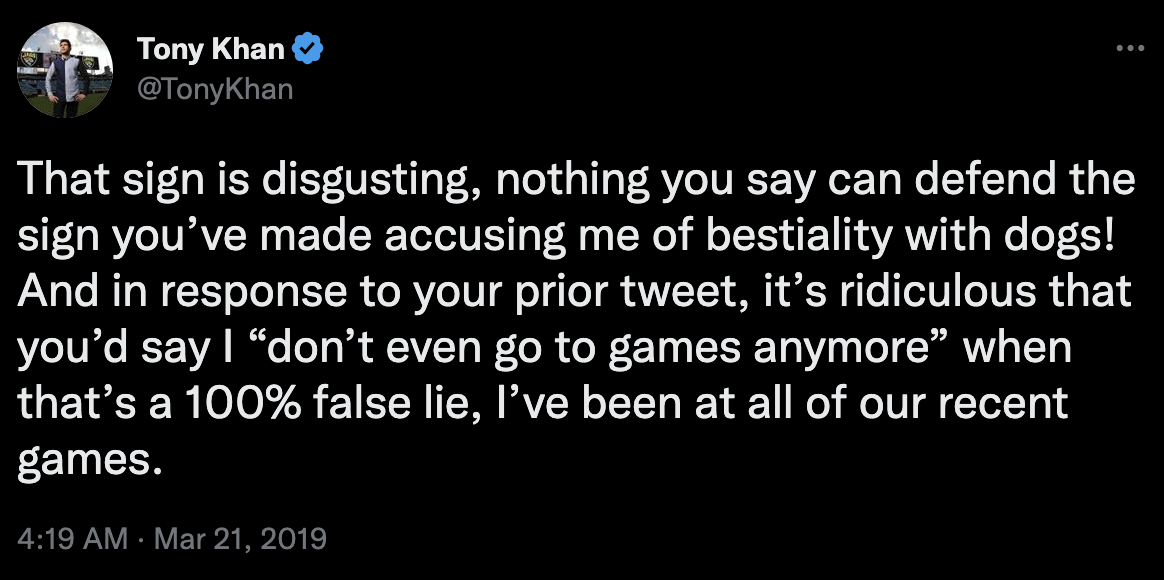Click the 4:19 AM timestamp
The height and width of the screenshot is (580, 1164).
pos(72,538)
